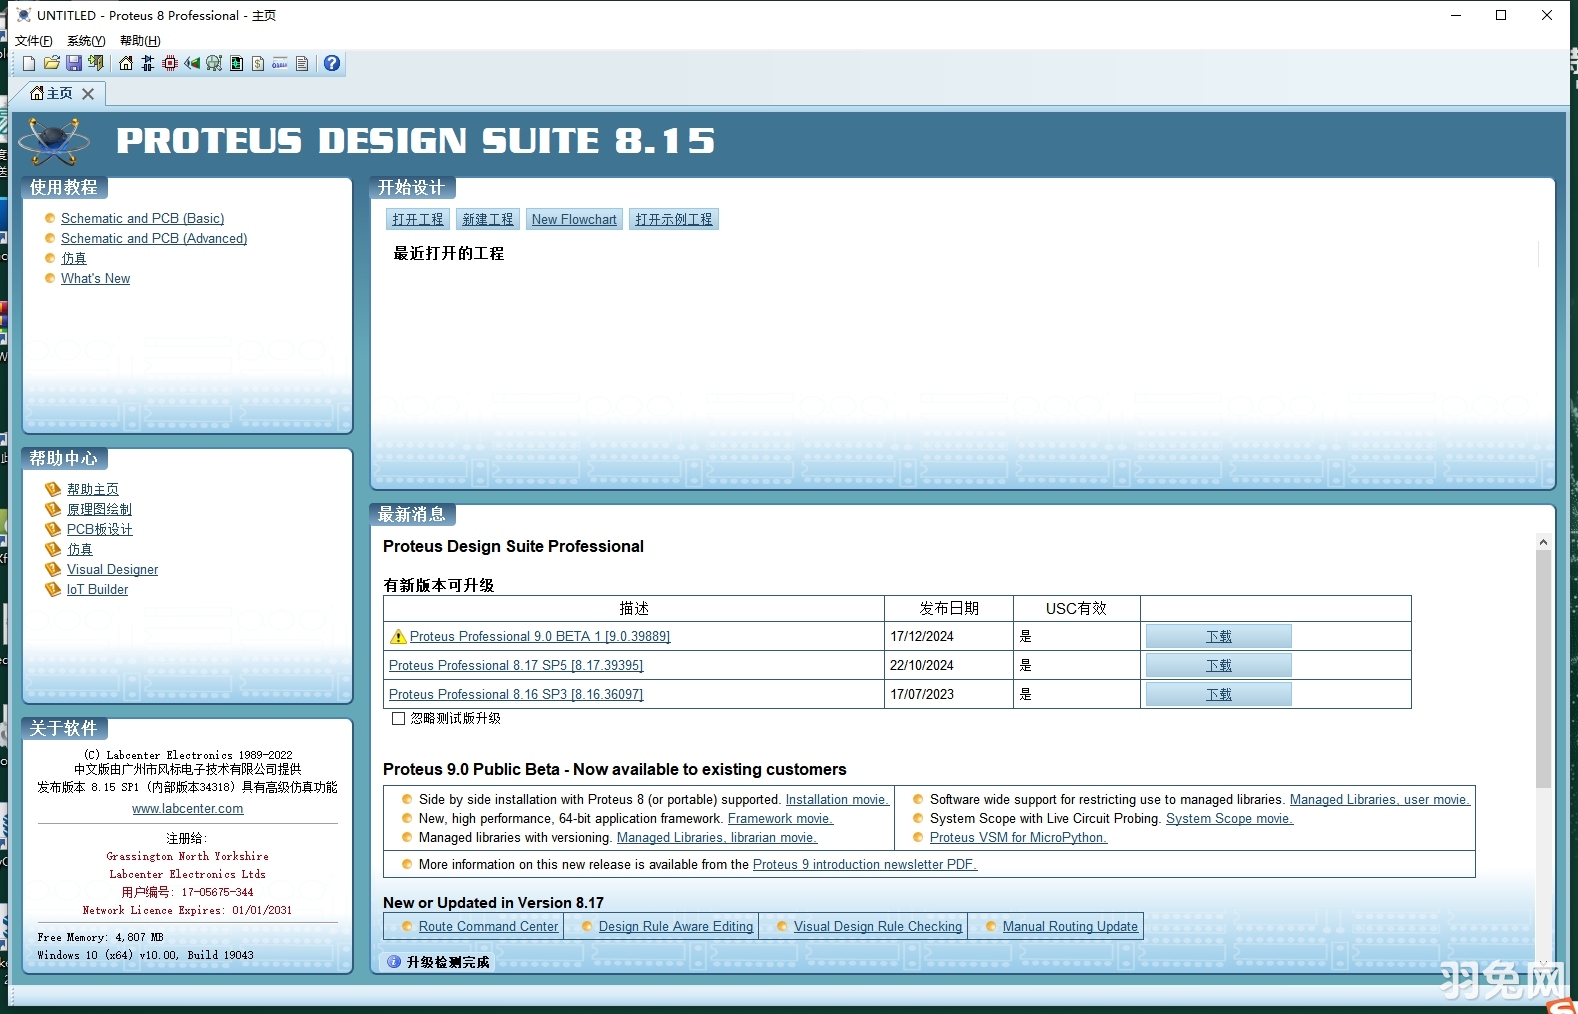Click the Bill of Materials dollar icon
The image size is (1578, 1014).
[x=258, y=64]
